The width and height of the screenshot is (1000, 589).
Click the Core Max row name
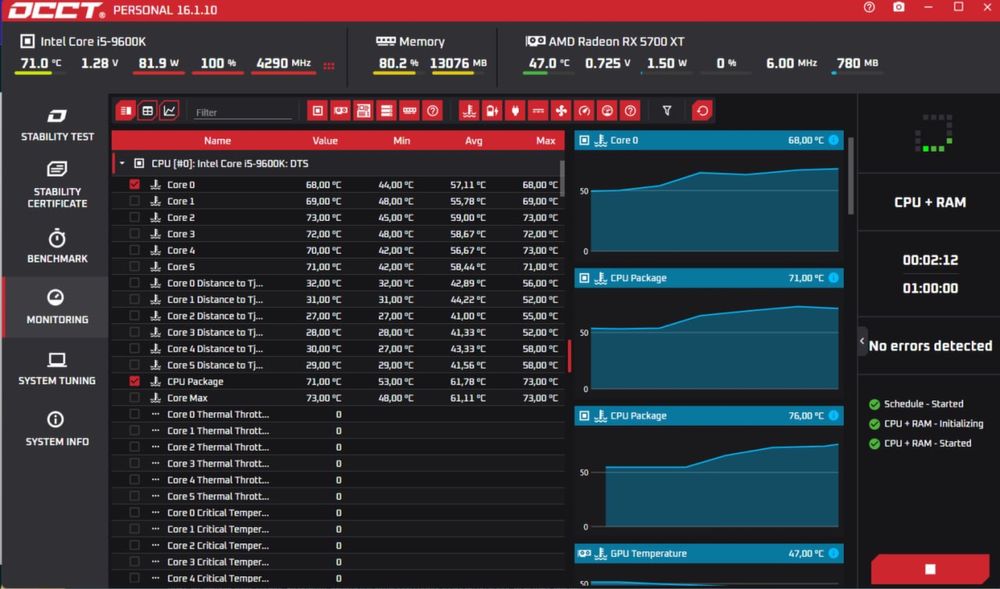click(188, 398)
